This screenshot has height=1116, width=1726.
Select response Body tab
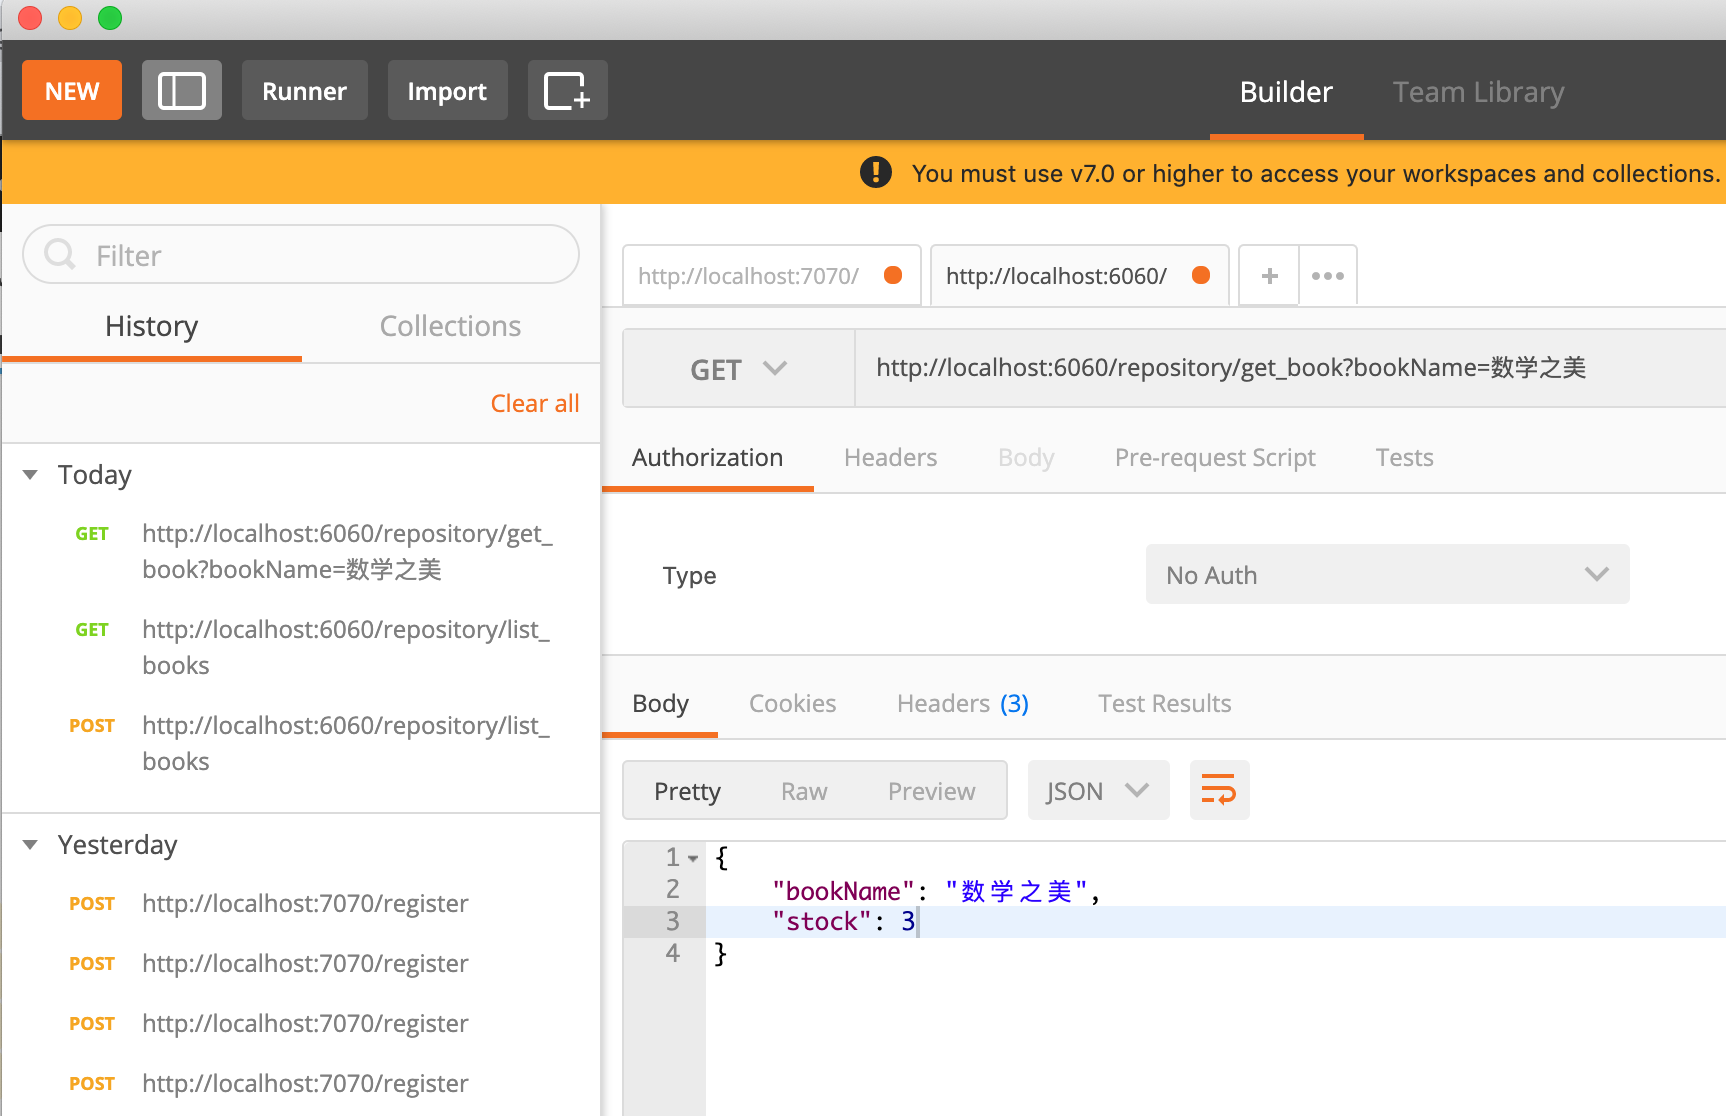660,703
